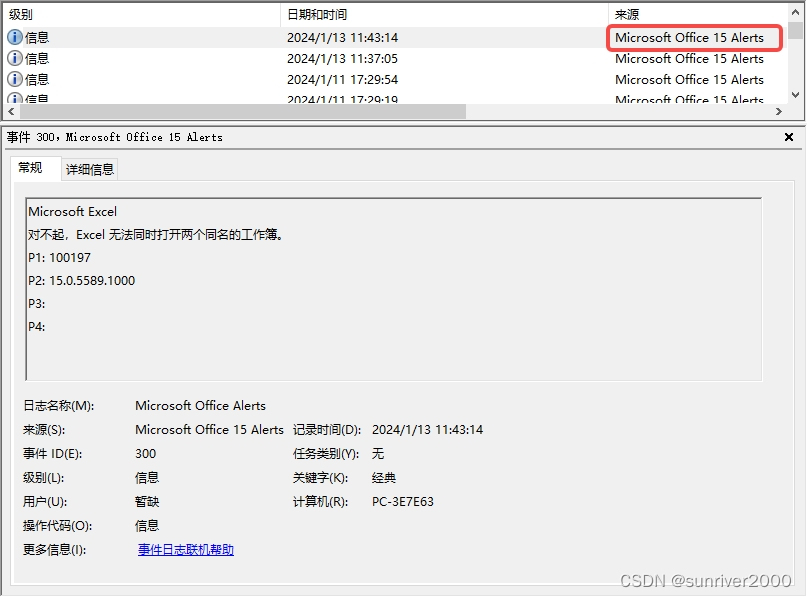
Task: Click the vertical scrollbar thumb of event list
Action: (x=796, y=29)
